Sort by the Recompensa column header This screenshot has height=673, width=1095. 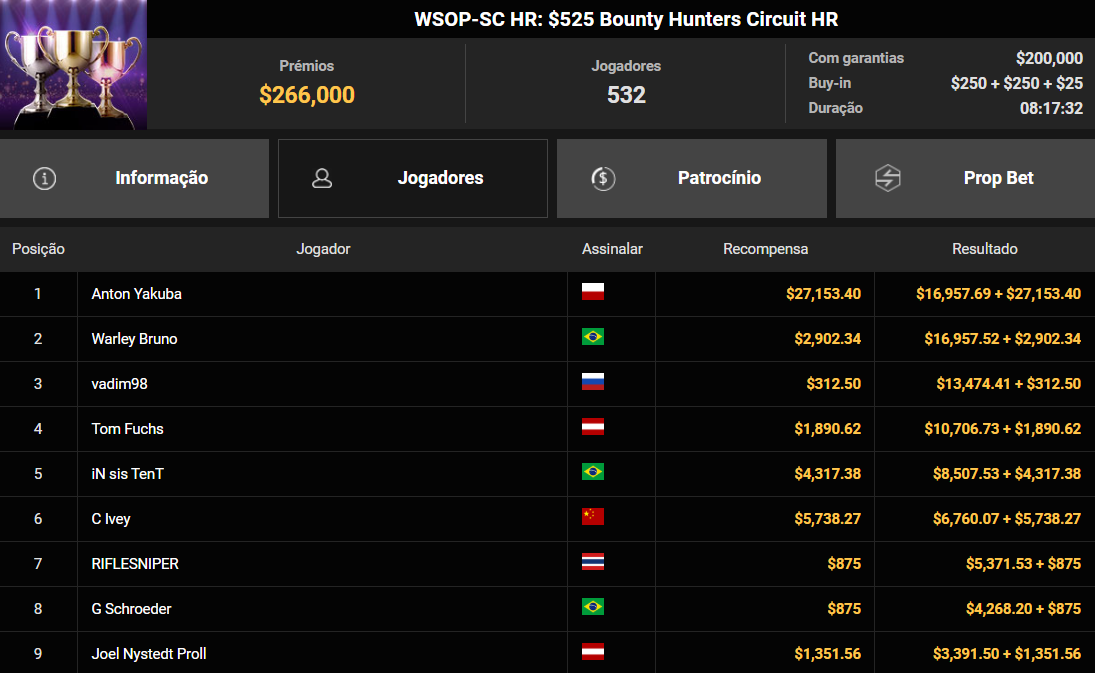765,249
